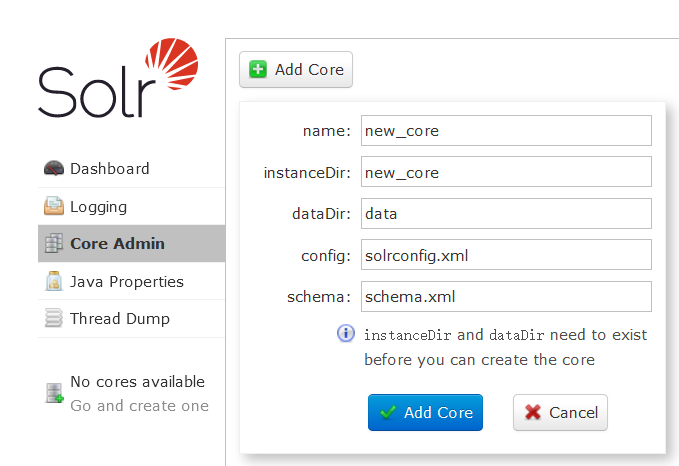
Task: Select the schema input field
Action: tap(506, 297)
